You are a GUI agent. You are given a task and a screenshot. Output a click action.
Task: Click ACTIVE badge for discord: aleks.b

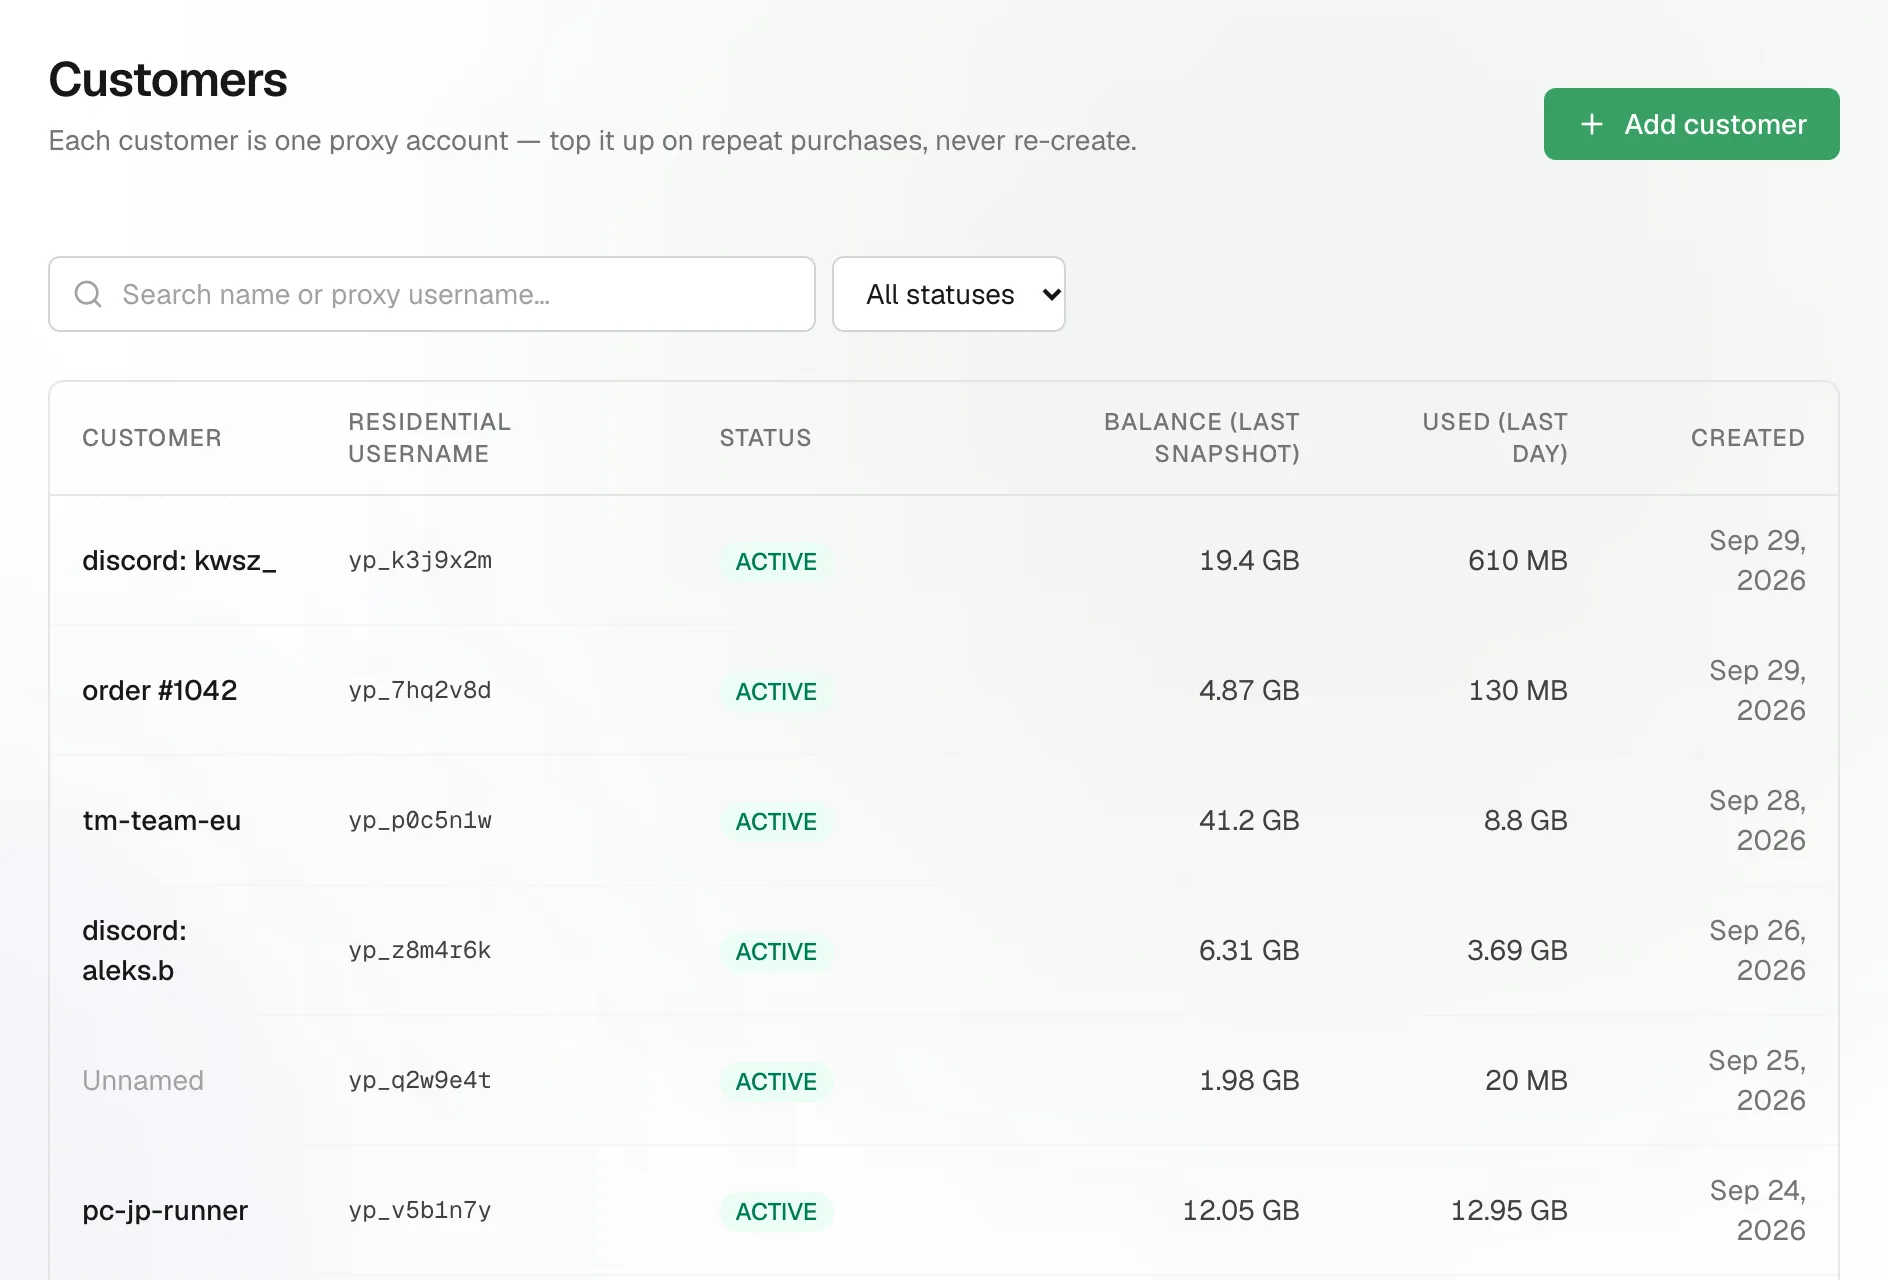(x=776, y=952)
